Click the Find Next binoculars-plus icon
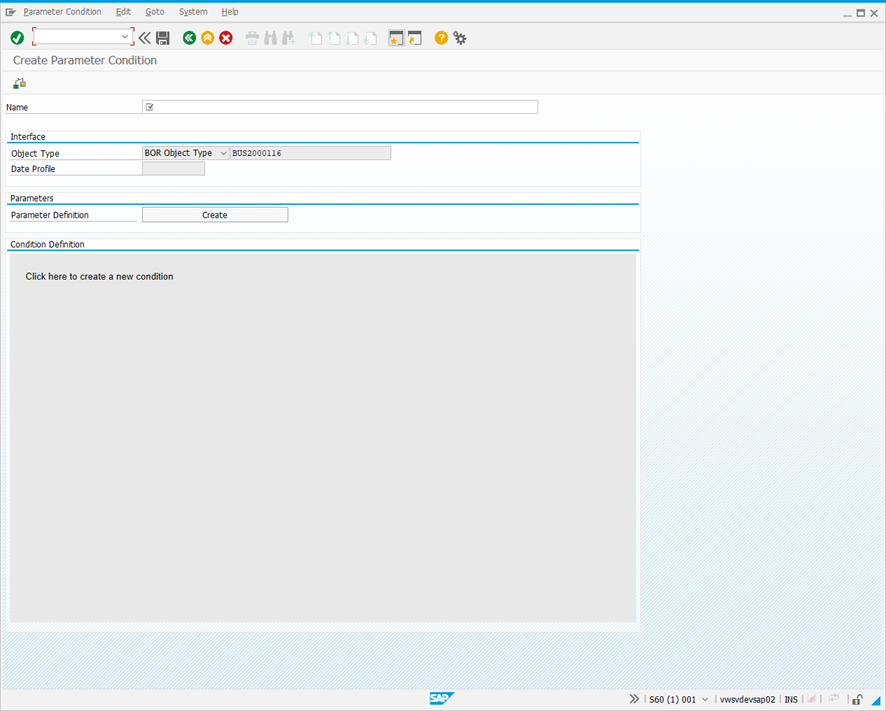The image size is (886, 711). coord(289,38)
